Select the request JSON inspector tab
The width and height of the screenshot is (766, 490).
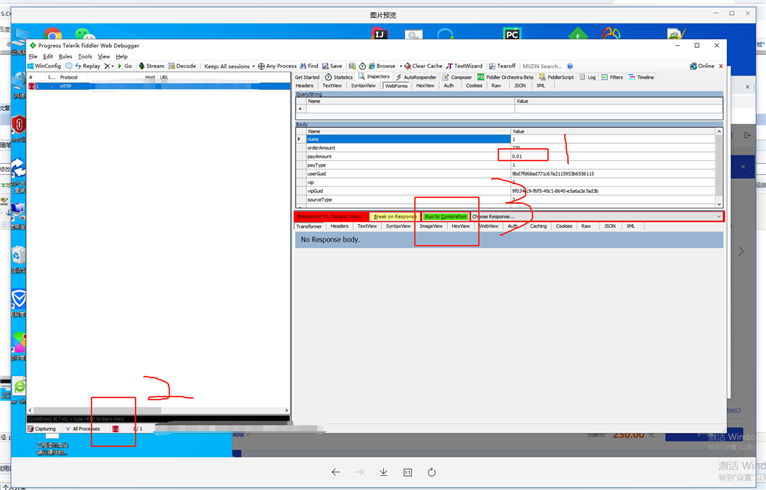520,85
